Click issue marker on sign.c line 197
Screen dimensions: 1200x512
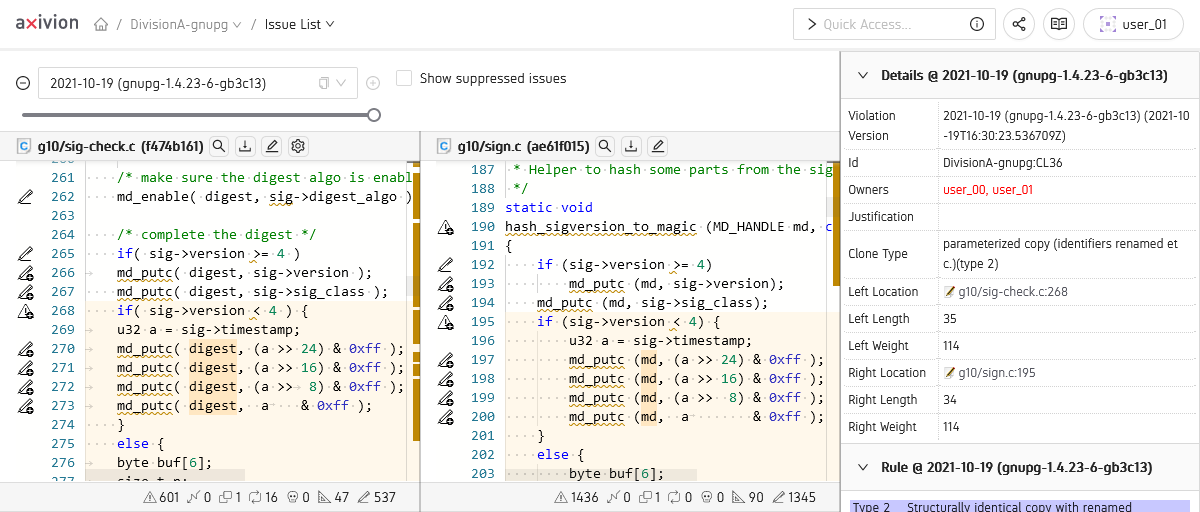(x=445, y=360)
